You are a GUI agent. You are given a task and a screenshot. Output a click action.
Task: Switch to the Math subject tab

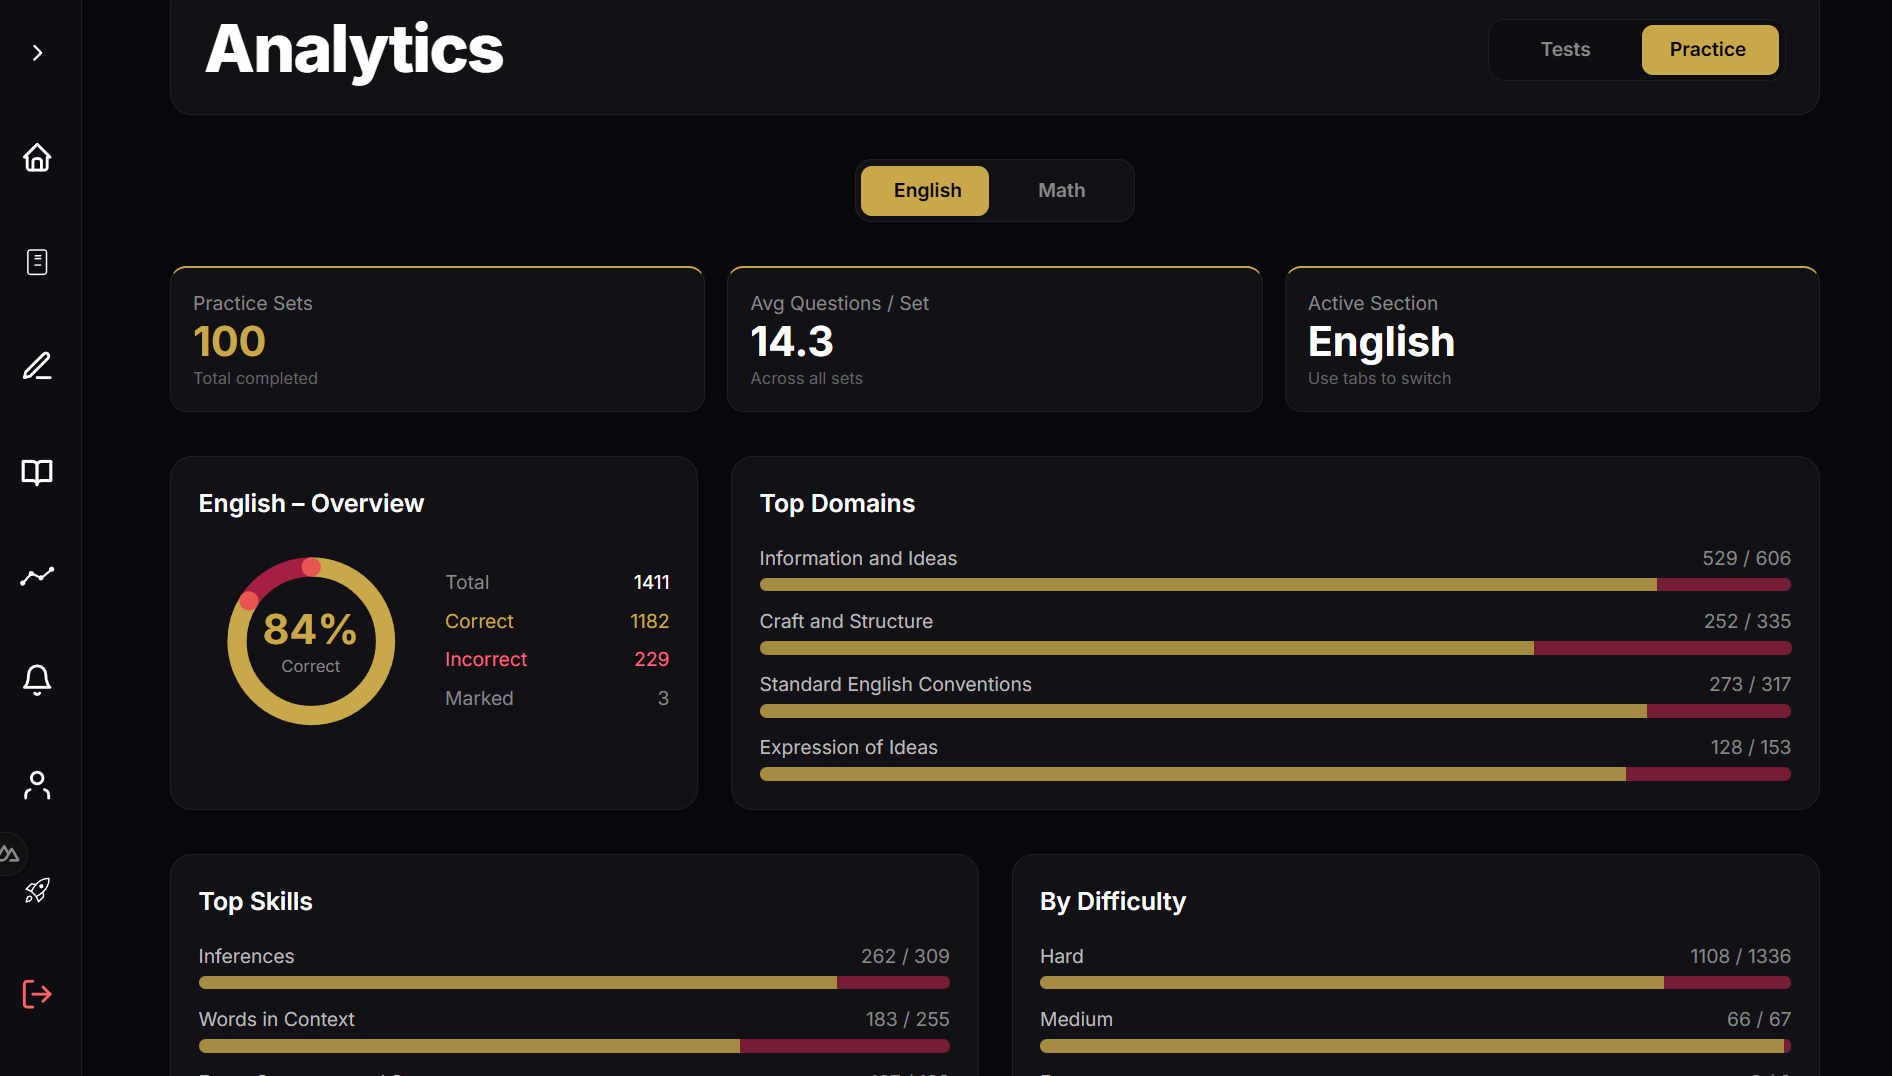1061,191
